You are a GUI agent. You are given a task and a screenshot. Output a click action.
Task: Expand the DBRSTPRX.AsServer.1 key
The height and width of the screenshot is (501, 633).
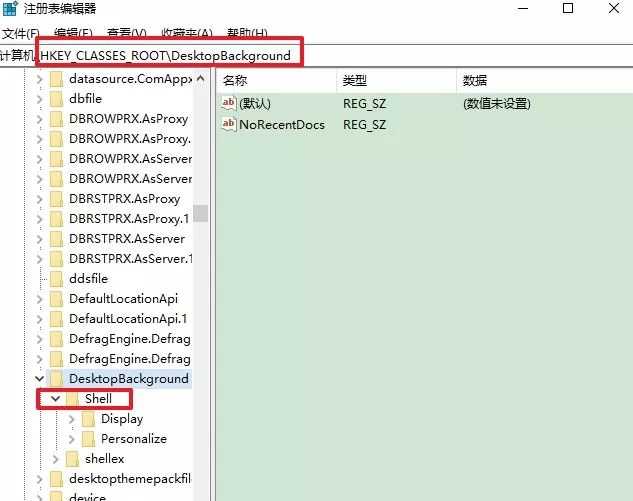[x=39, y=259]
